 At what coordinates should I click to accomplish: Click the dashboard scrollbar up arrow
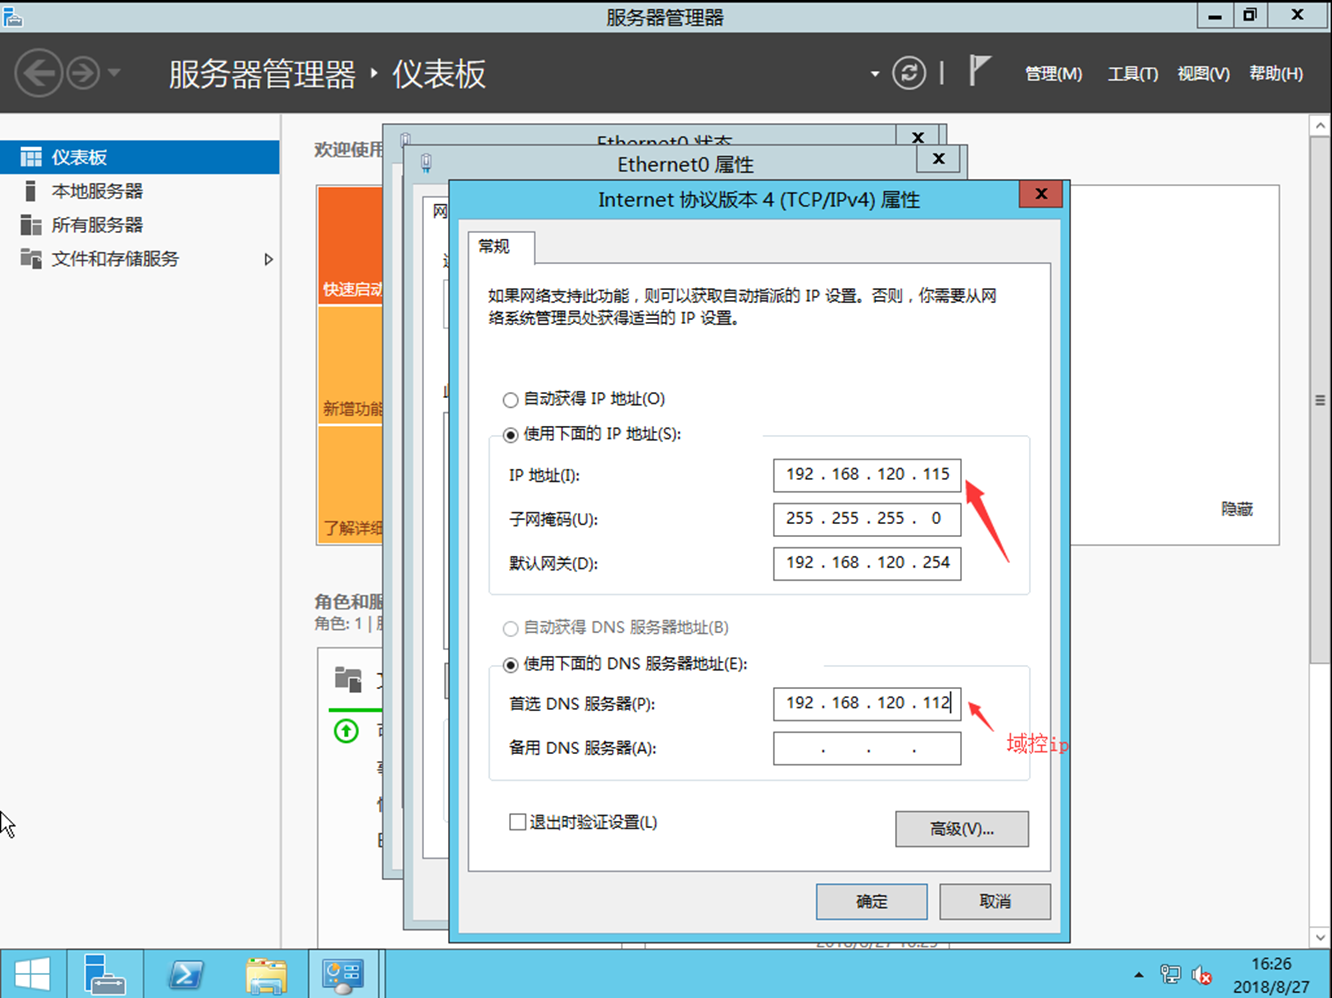pos(1320,126)
